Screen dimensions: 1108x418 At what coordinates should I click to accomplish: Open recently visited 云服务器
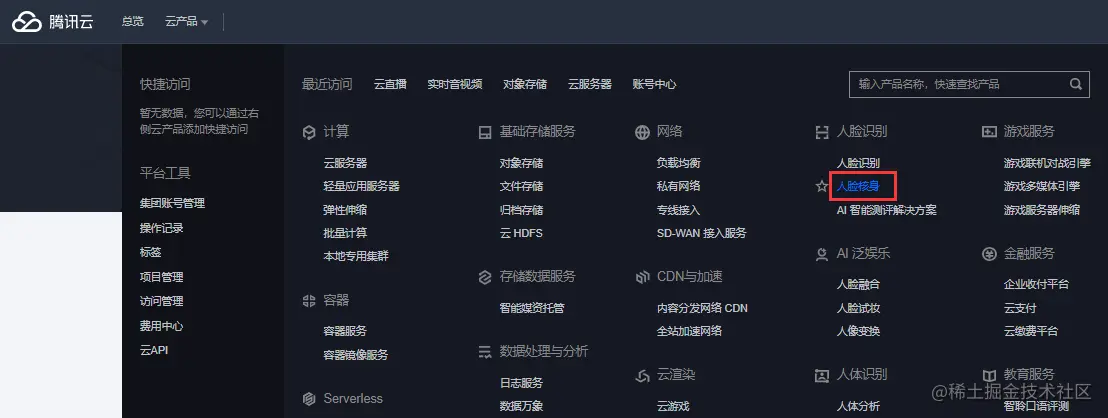click(589, 84)
